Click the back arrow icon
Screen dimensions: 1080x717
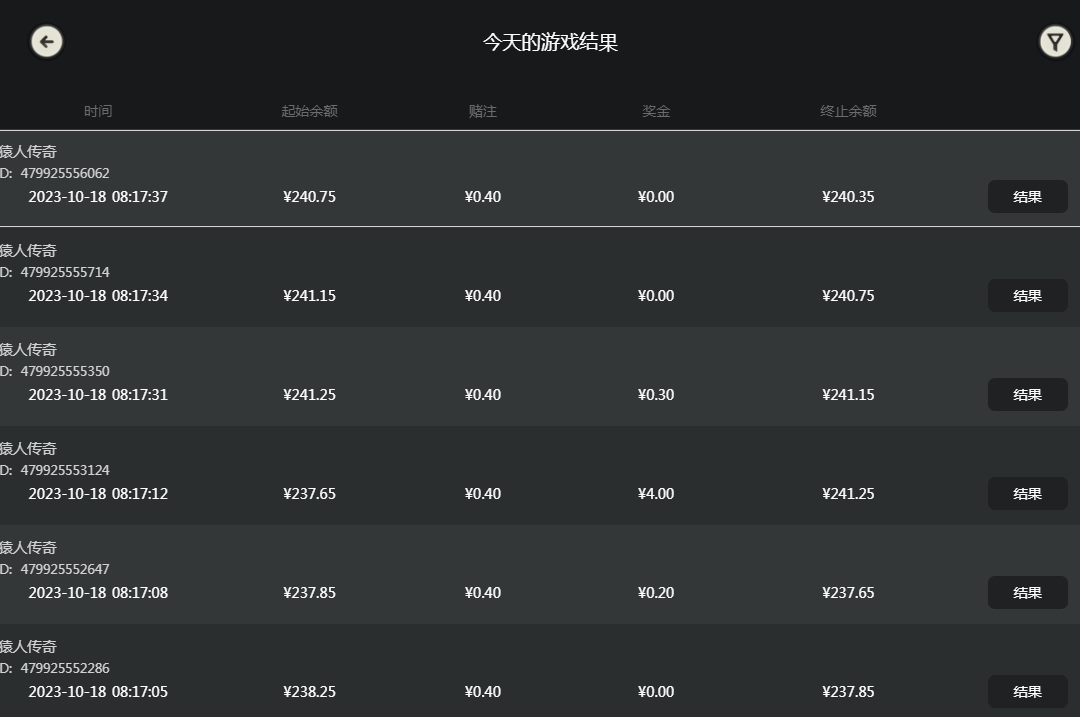(46, 41)
